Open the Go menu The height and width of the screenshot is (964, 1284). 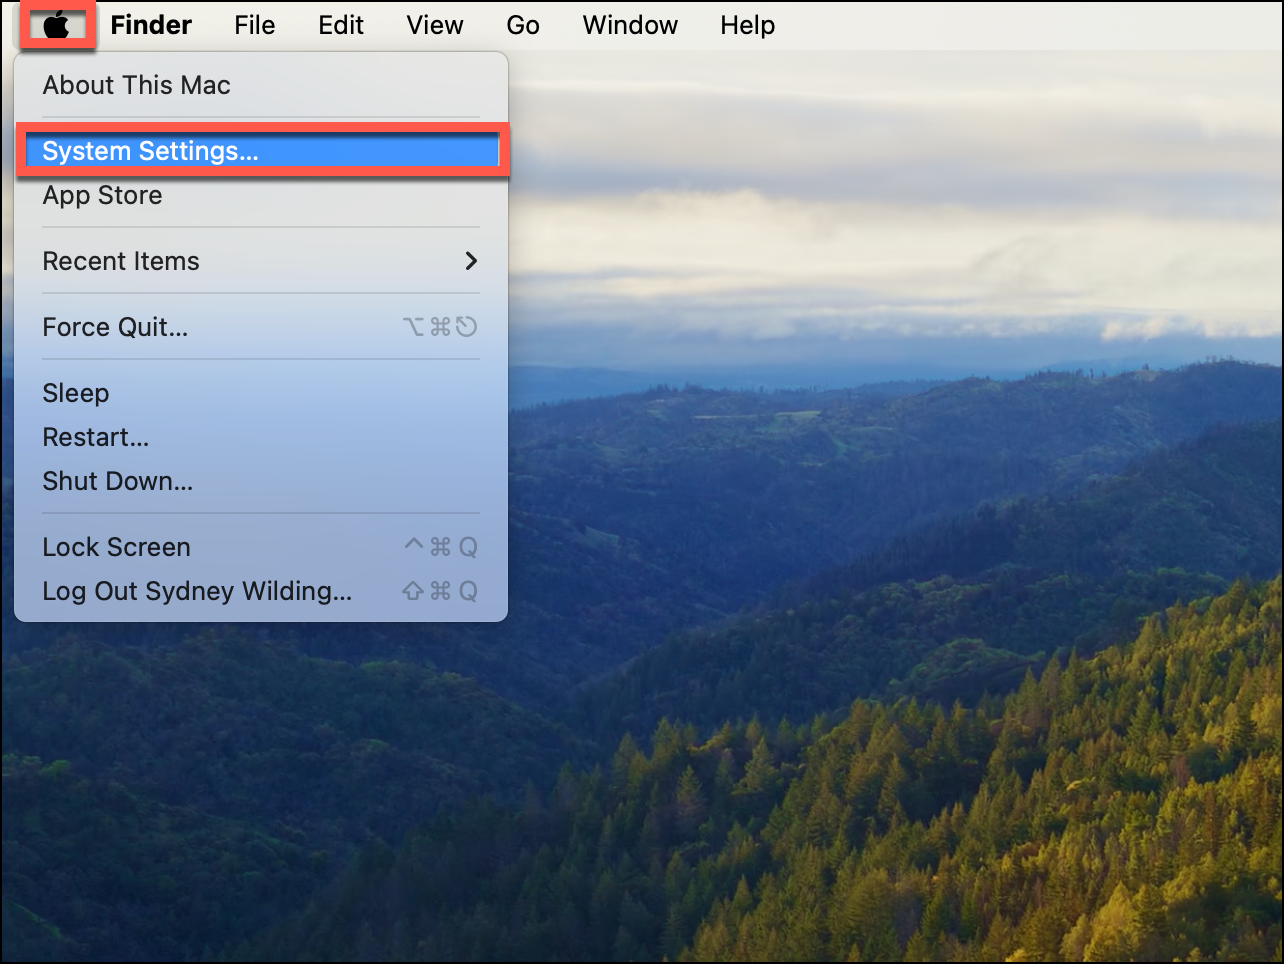click(523, 25)
